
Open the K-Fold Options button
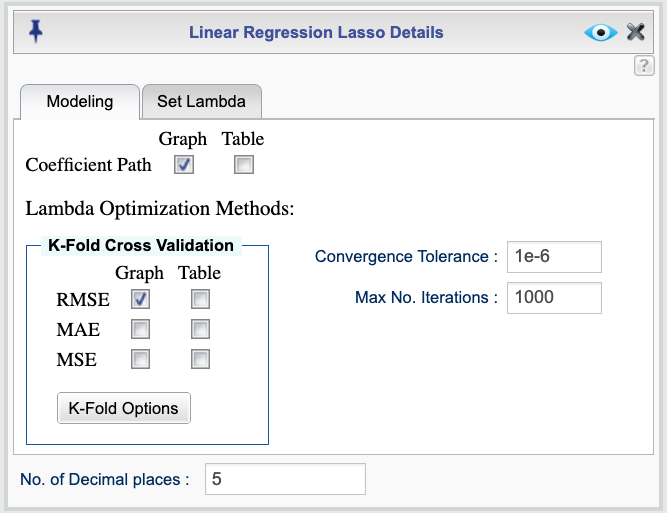tap(124, 408)
